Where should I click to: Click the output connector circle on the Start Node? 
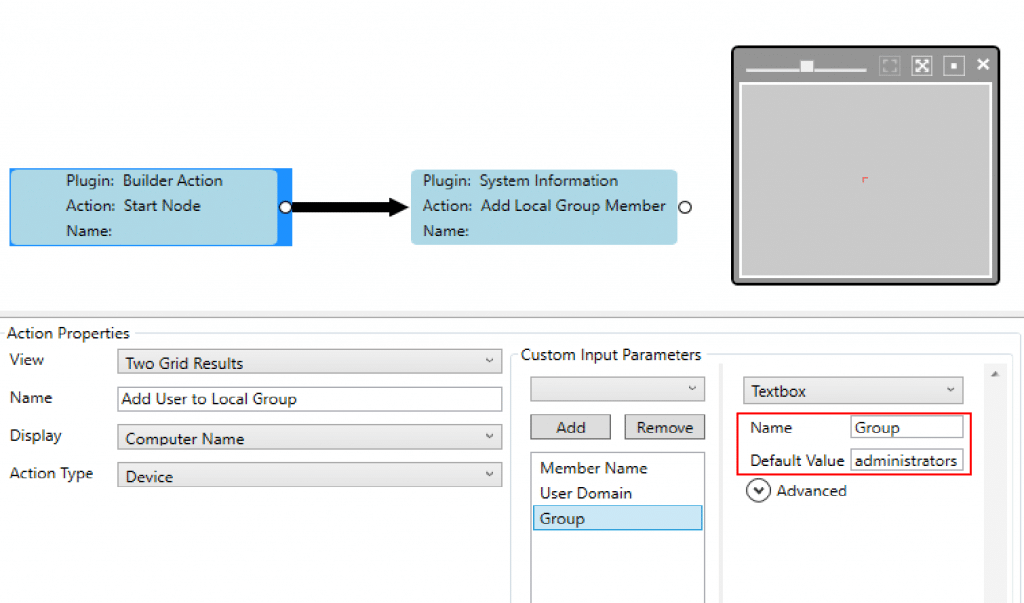tap(286, 207)
